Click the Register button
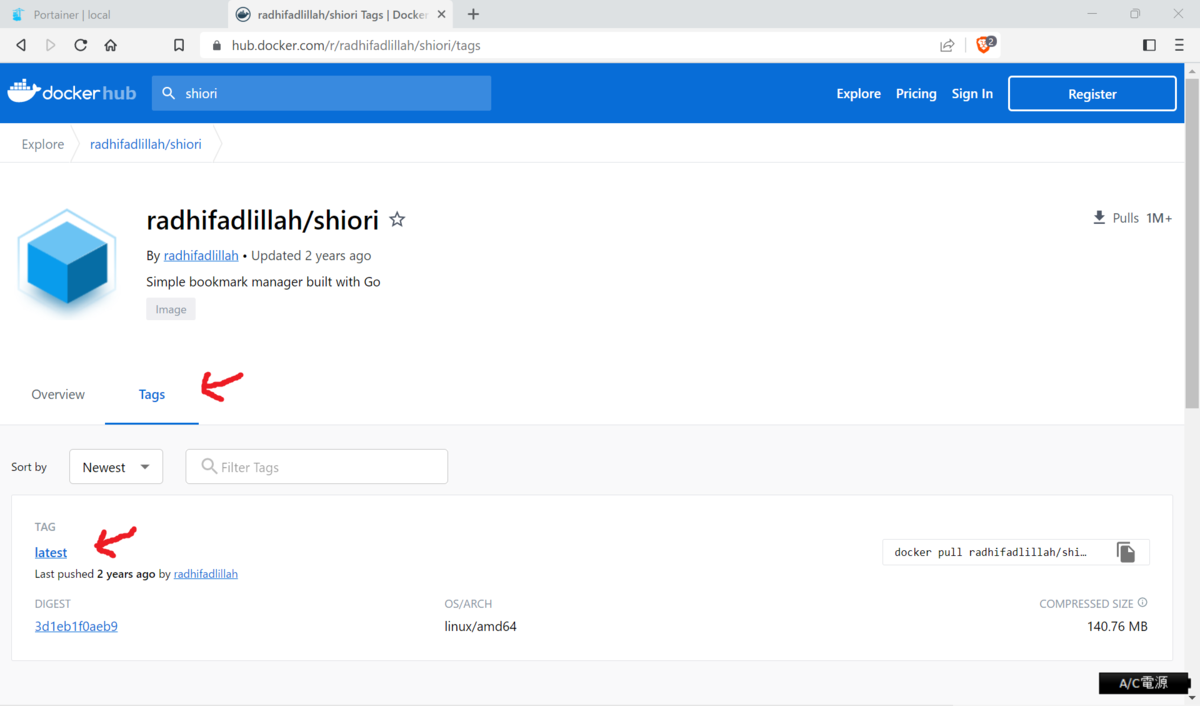 tap(1092, 93)
